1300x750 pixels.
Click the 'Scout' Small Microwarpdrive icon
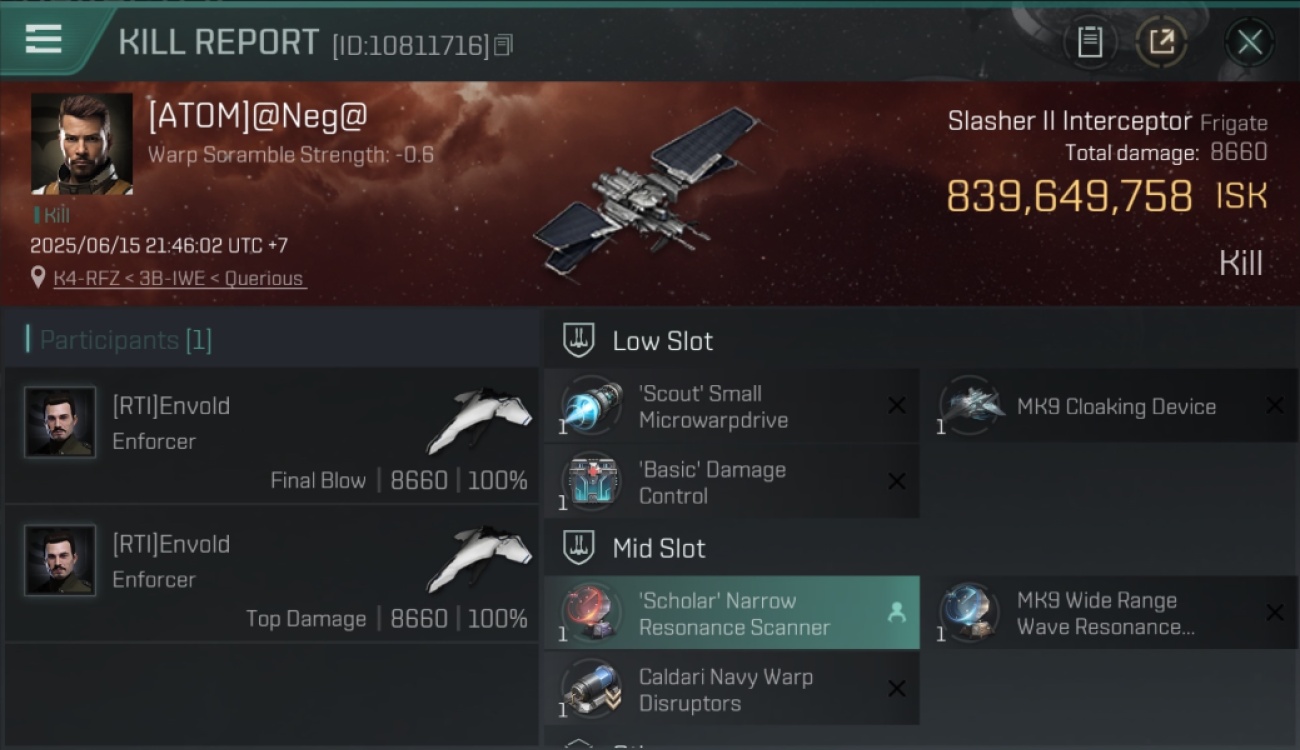pos(591,406)
